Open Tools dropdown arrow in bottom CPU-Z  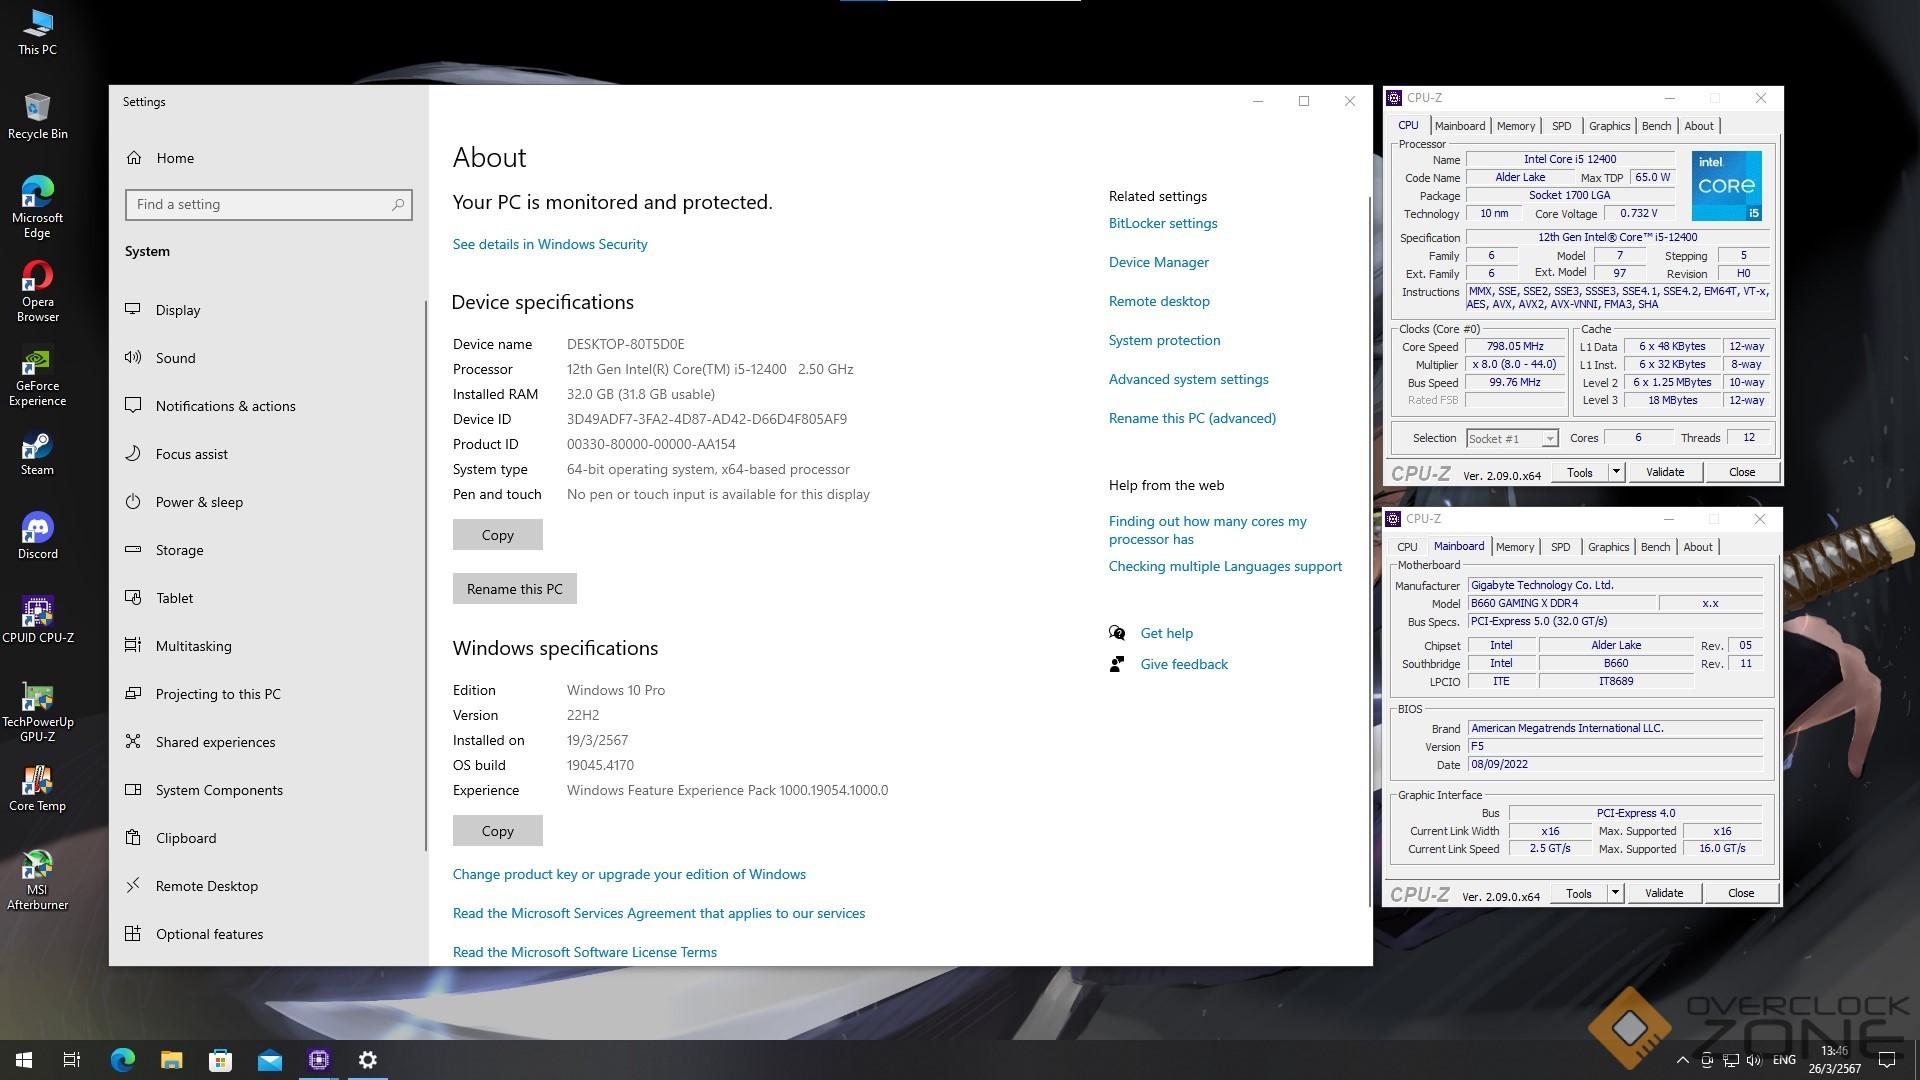[1615, 893]
